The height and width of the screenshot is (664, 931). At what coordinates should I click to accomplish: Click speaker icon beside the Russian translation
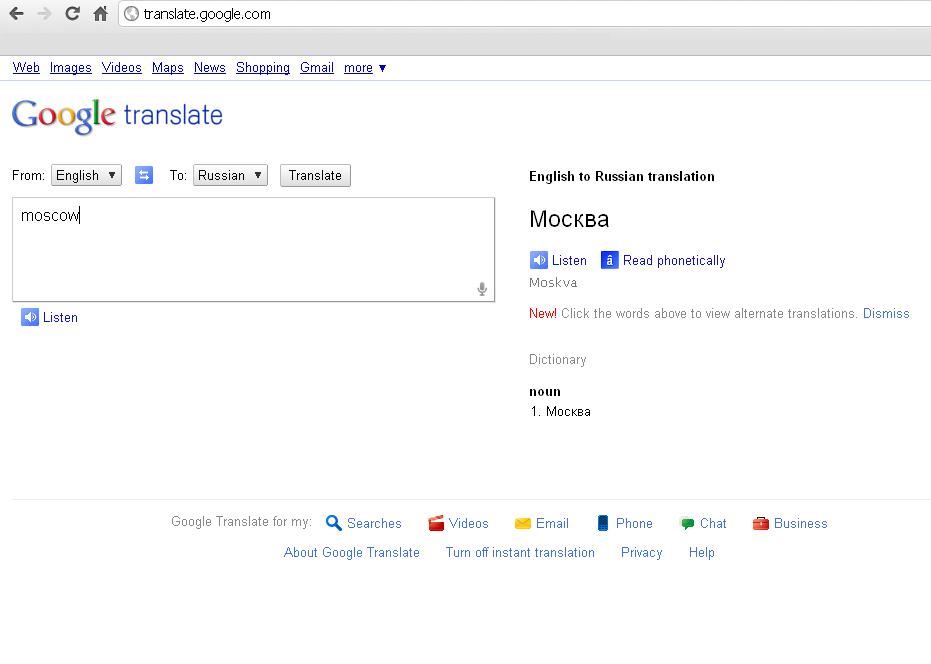coord(539,260)
